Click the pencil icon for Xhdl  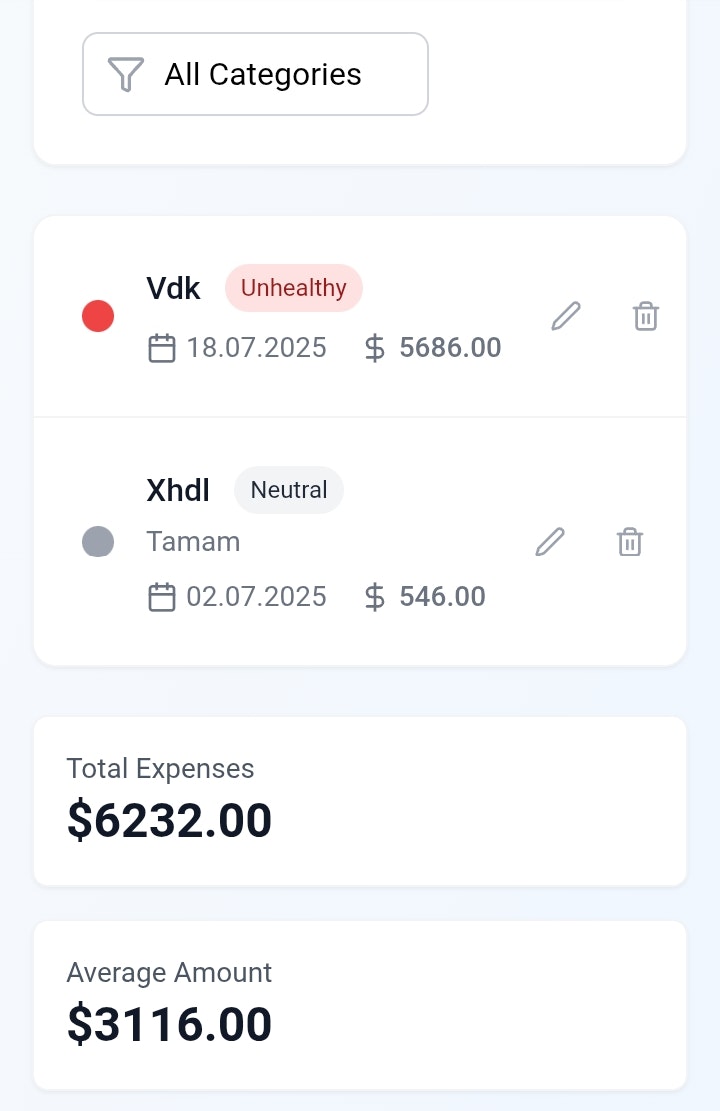[x=550, y=542]
